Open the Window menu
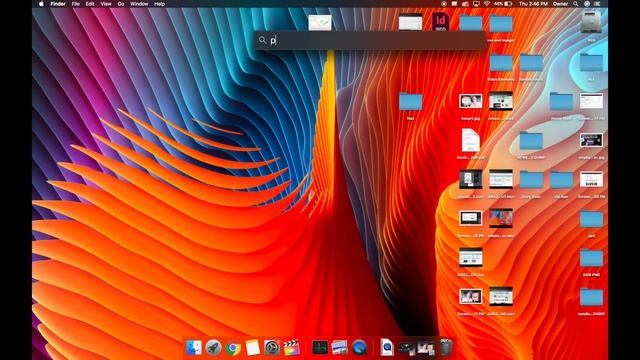640x360 pixels. pyautogui.click(x=139, y=4)
